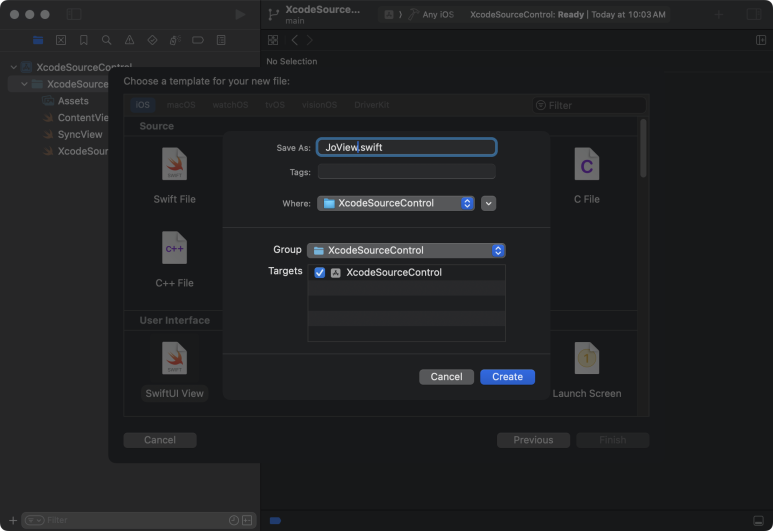Click the main branch label
This screenshot has width=773, height=531.
pyautogui.click(x=295, y=21)
